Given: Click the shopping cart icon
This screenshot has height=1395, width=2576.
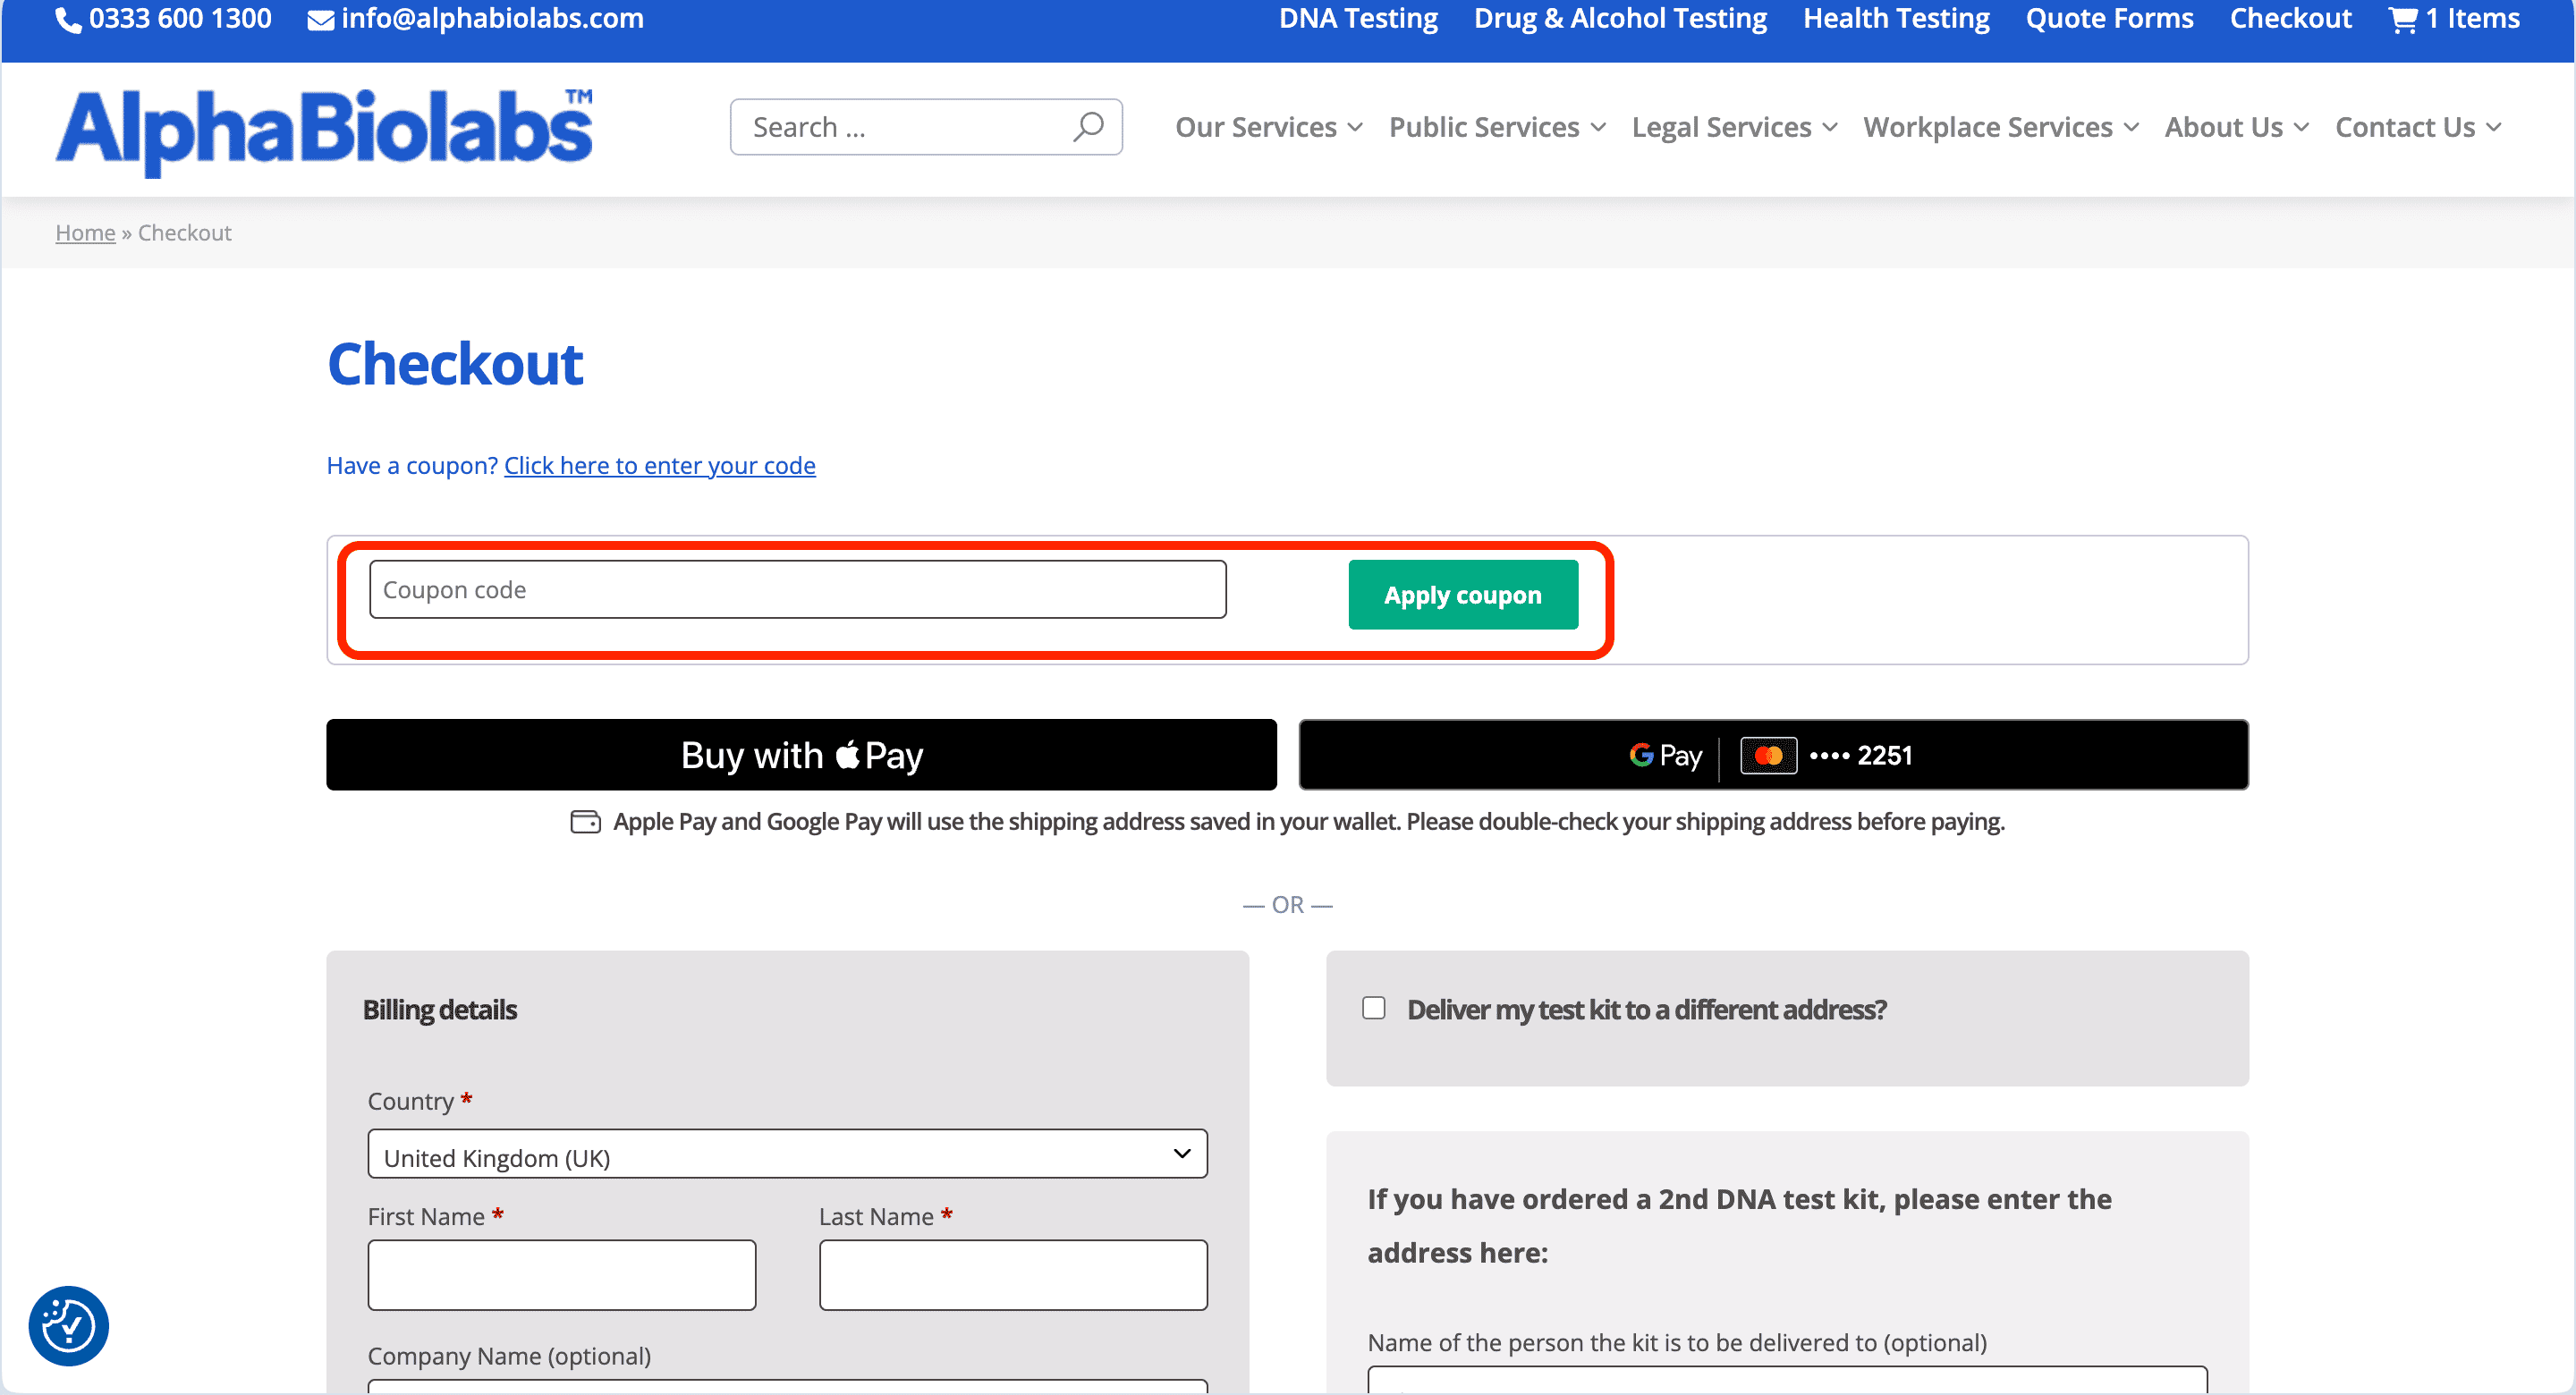Looking at the screenshot, I should click(2402, 20).
